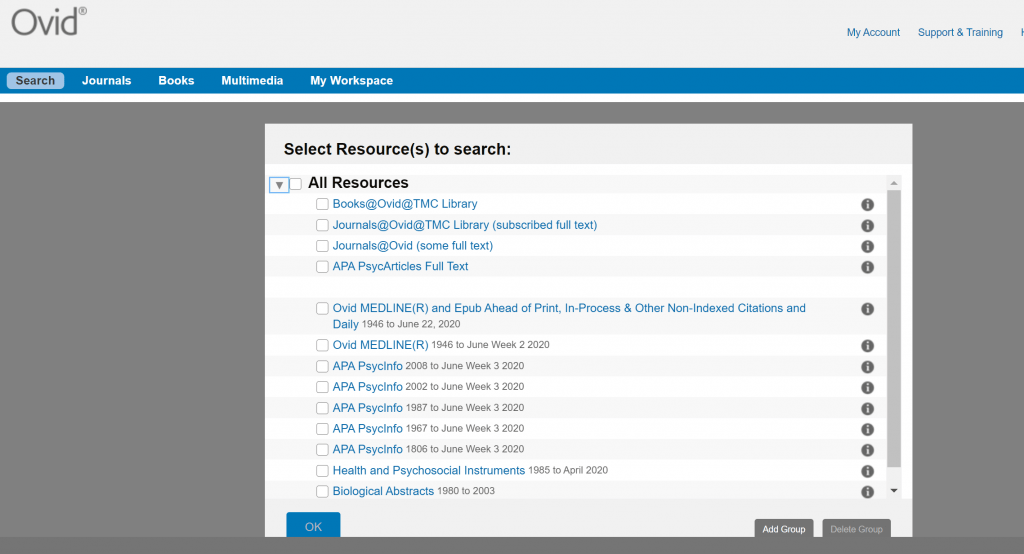The width and height of the screenshot is (1024, 554).
Task: Open Biological Abstracts link
Action: coord(383,491)
